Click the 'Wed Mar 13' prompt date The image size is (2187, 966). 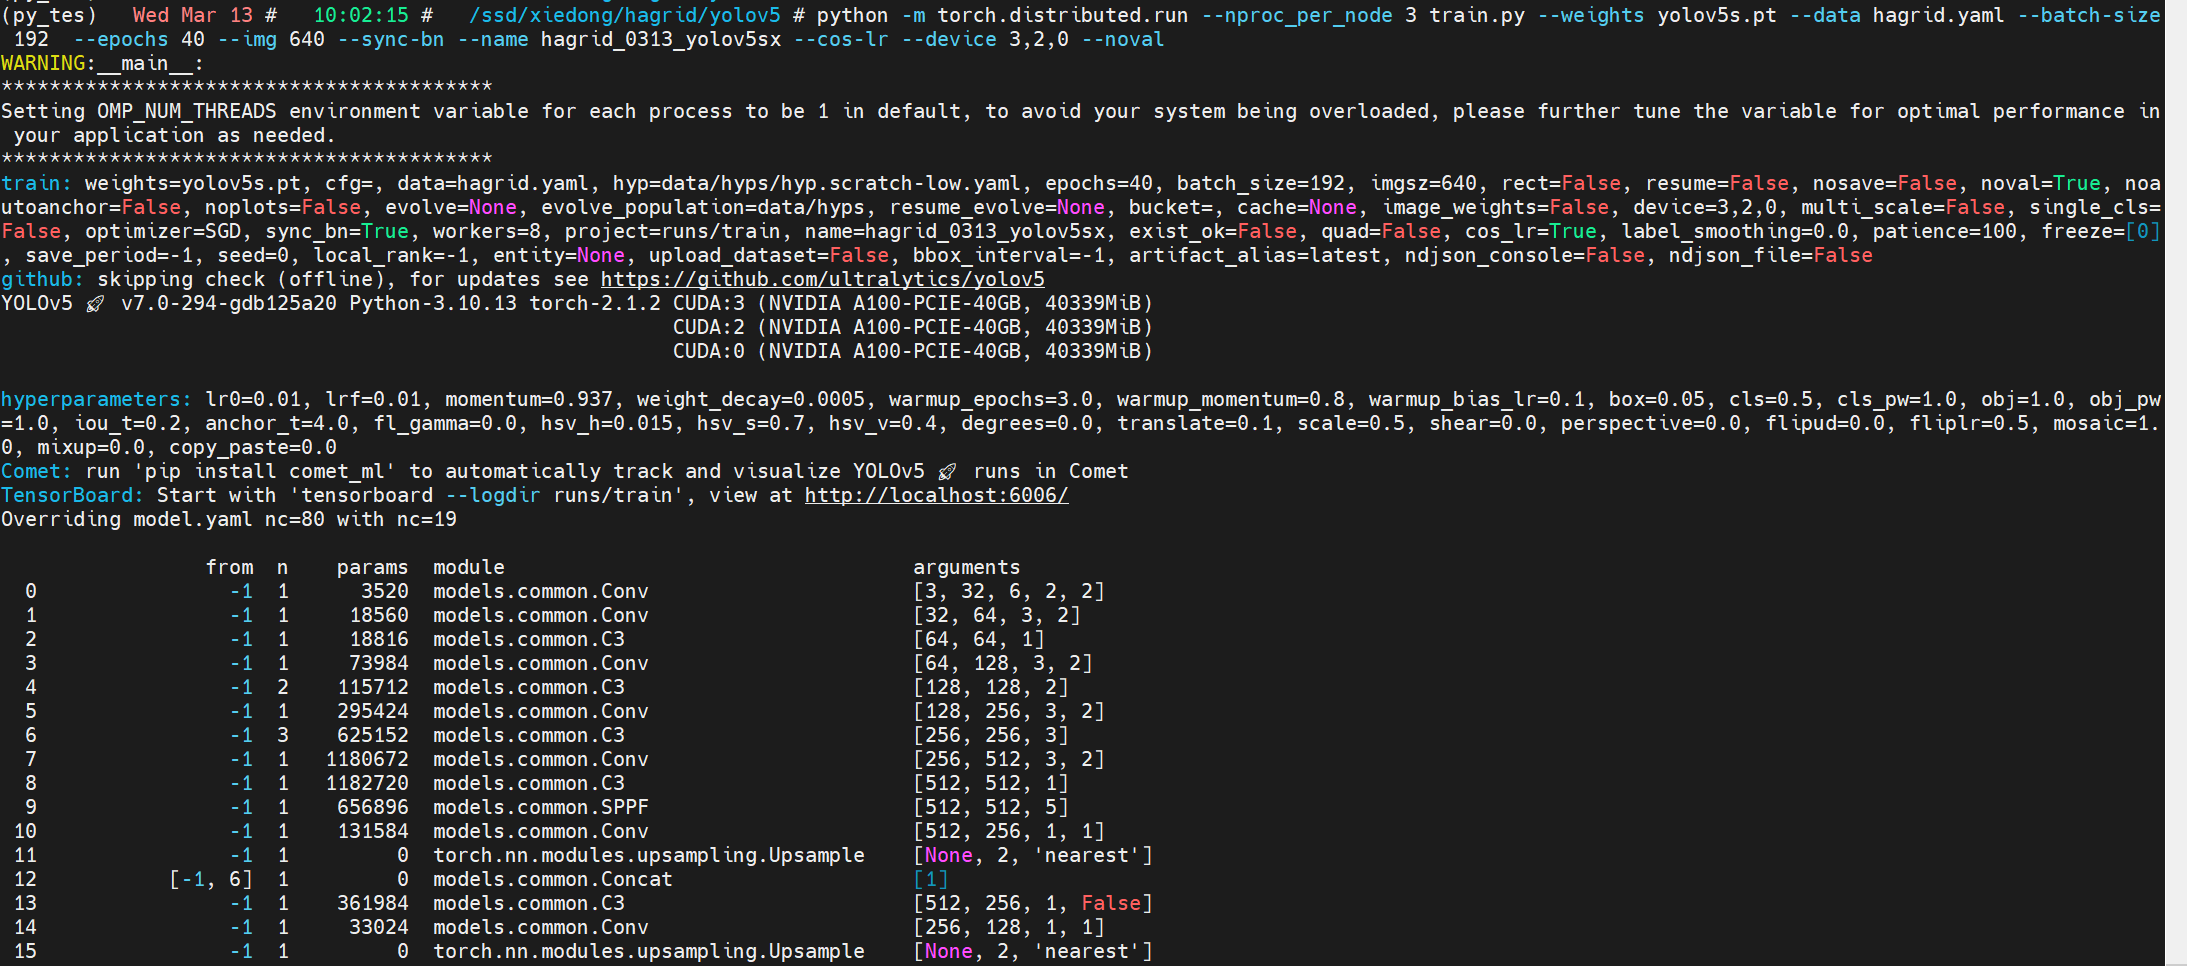click(x=193, y=15)
